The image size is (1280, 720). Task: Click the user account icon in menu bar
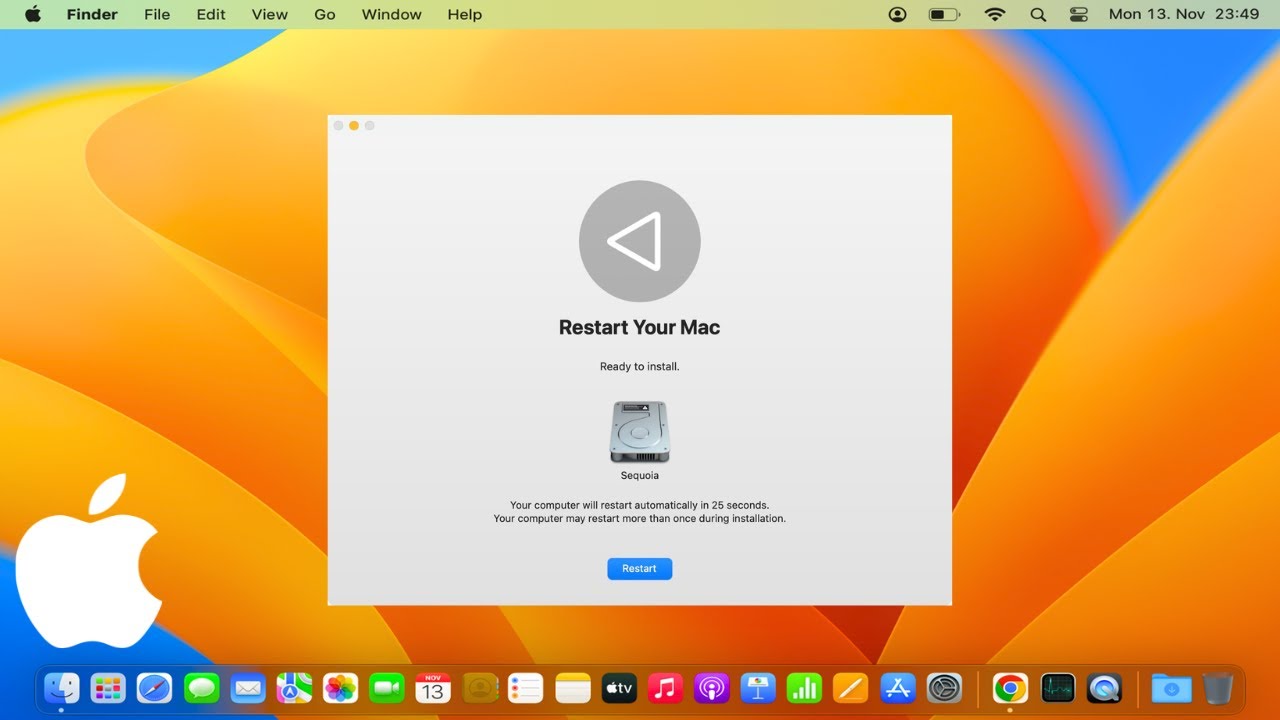click(x=898, y=14)
